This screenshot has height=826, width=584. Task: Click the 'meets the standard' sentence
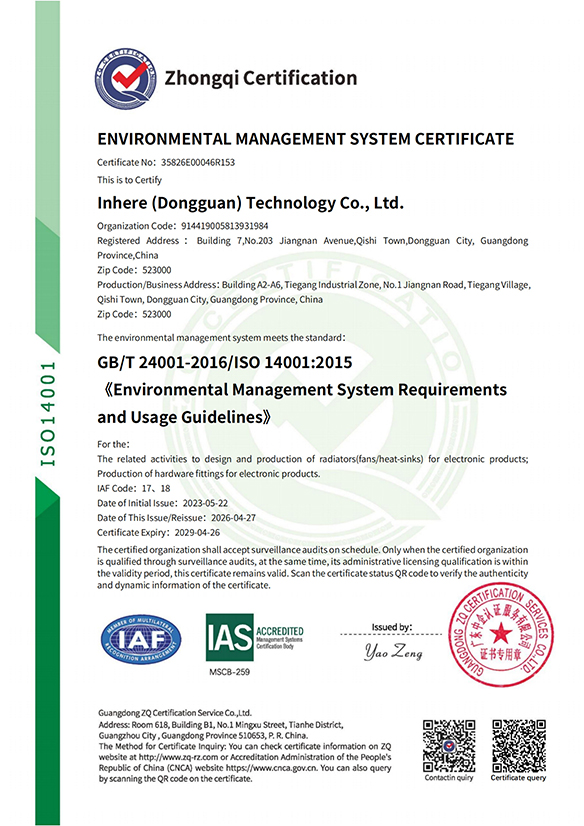(x=222, y=338)
